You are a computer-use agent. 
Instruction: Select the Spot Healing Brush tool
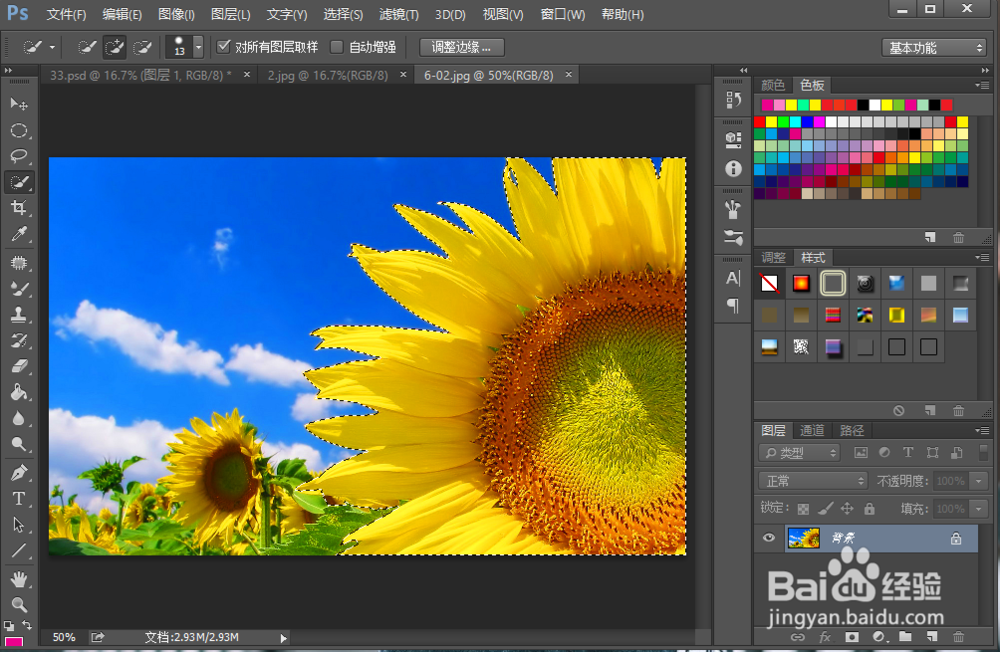pyautogui.click(x=18, y=263)
